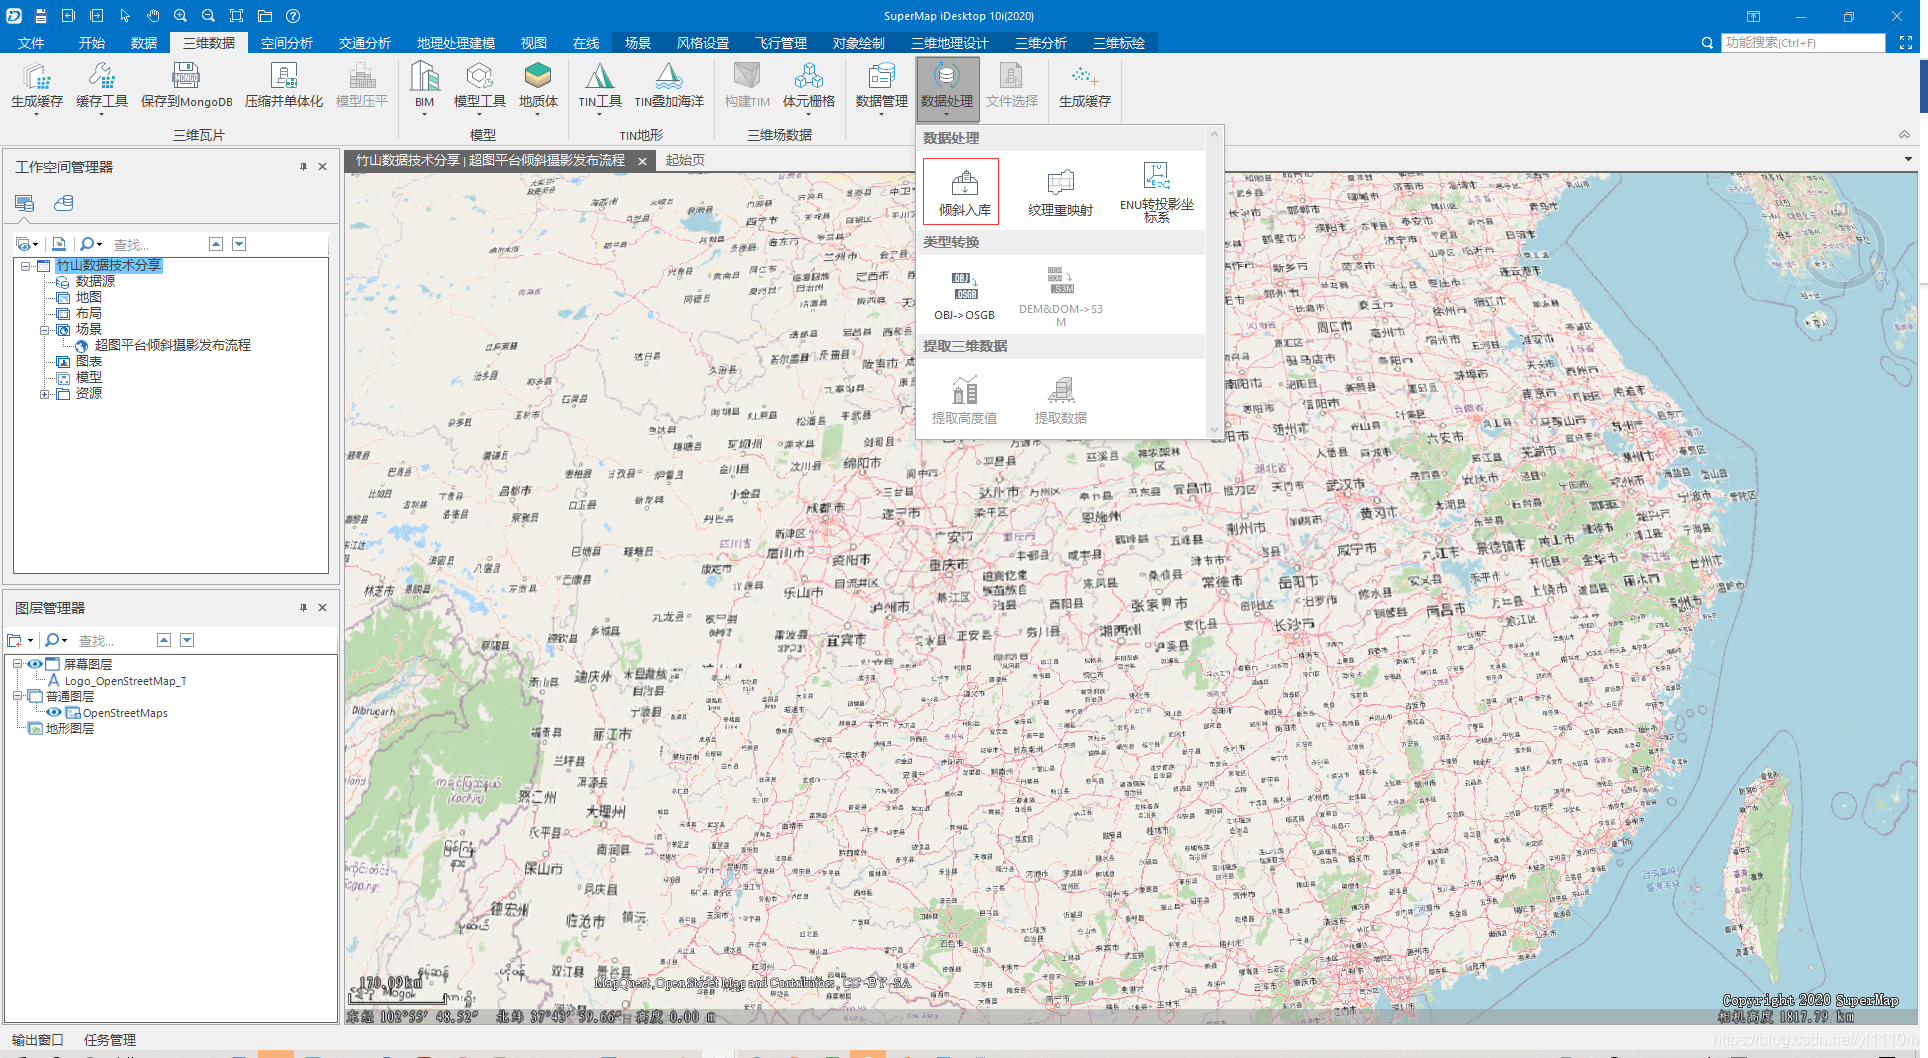Click the 生成缓存 tile cache icon
Viewport: 1928px width, 1058px height.
tap(37, 86)
